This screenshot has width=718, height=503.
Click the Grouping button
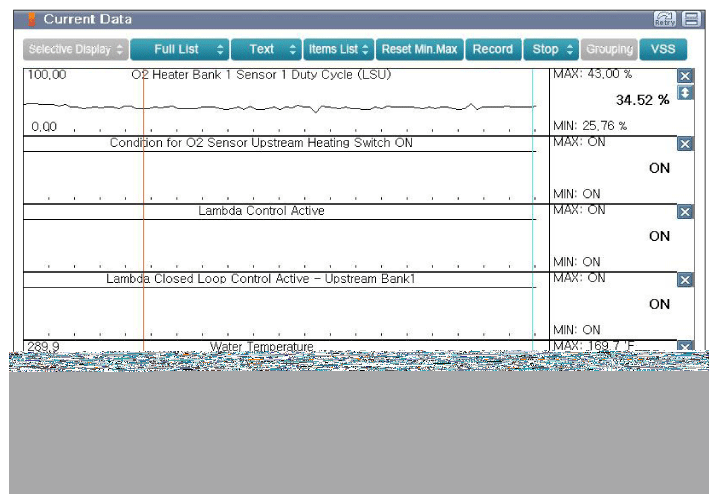pos(609,49)
